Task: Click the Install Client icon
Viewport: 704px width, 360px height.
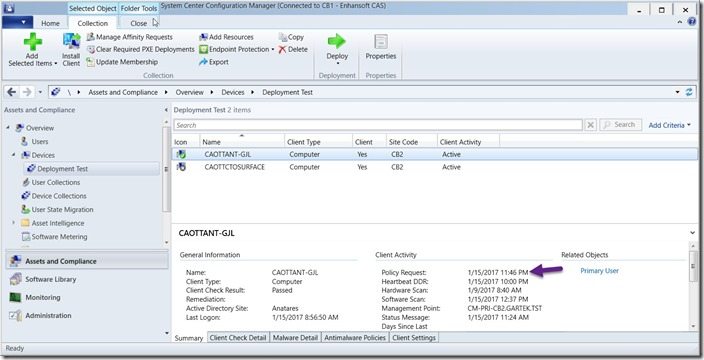Action: (71, 42)
